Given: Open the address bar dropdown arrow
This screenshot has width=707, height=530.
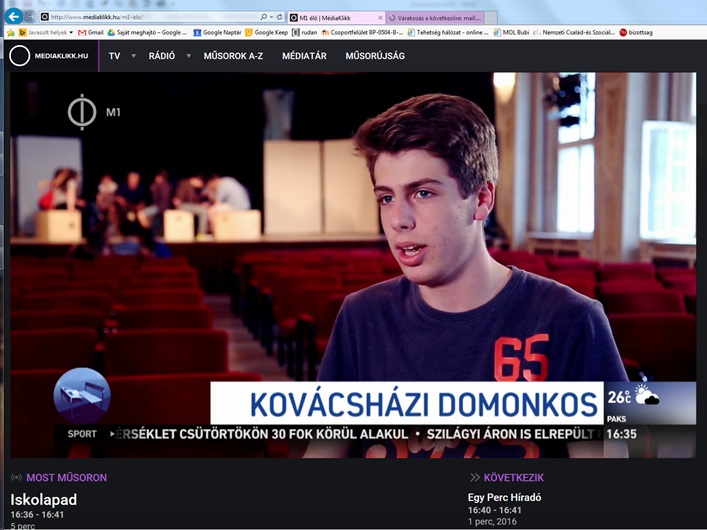Looking at the screenshot, I should tap(271, 17).
